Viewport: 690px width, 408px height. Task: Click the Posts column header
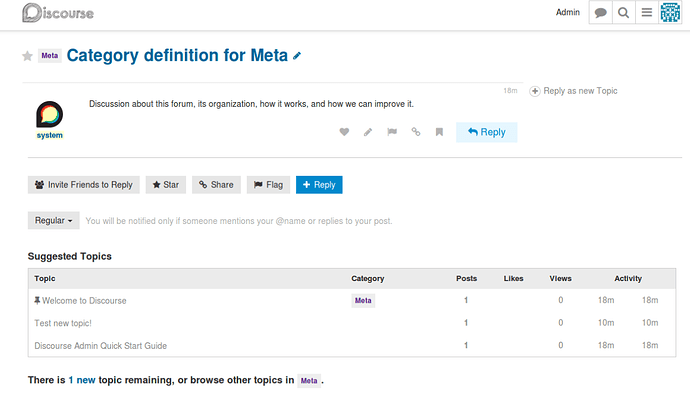point(466,278)
